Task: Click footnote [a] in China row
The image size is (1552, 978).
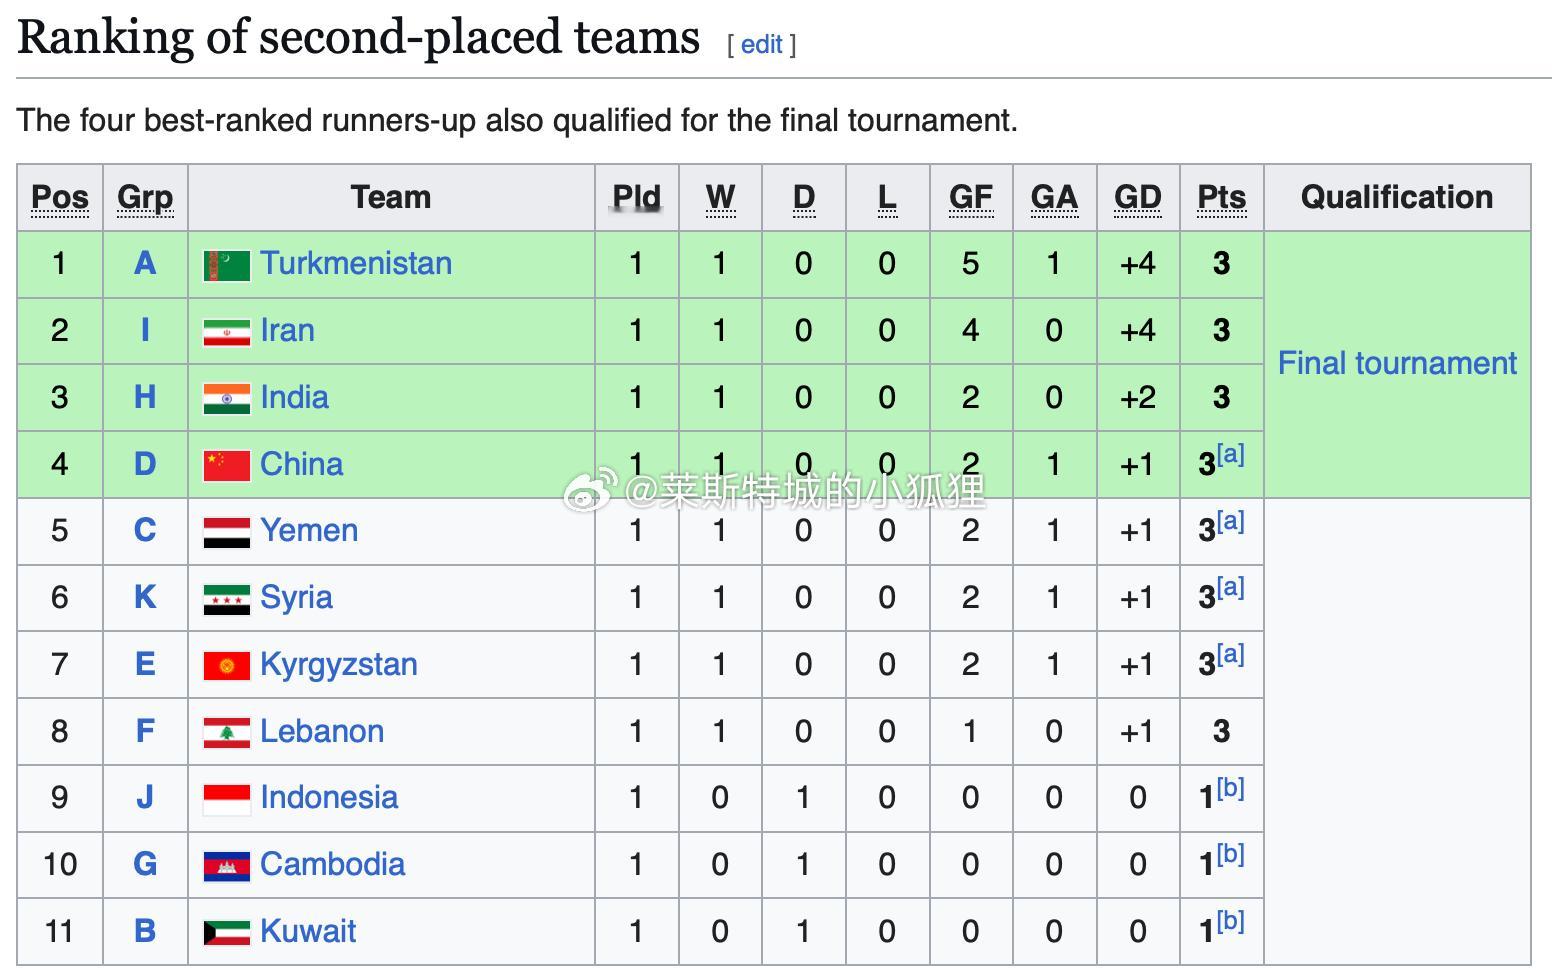Action: pyautogui.click(x=1231, y=454)
